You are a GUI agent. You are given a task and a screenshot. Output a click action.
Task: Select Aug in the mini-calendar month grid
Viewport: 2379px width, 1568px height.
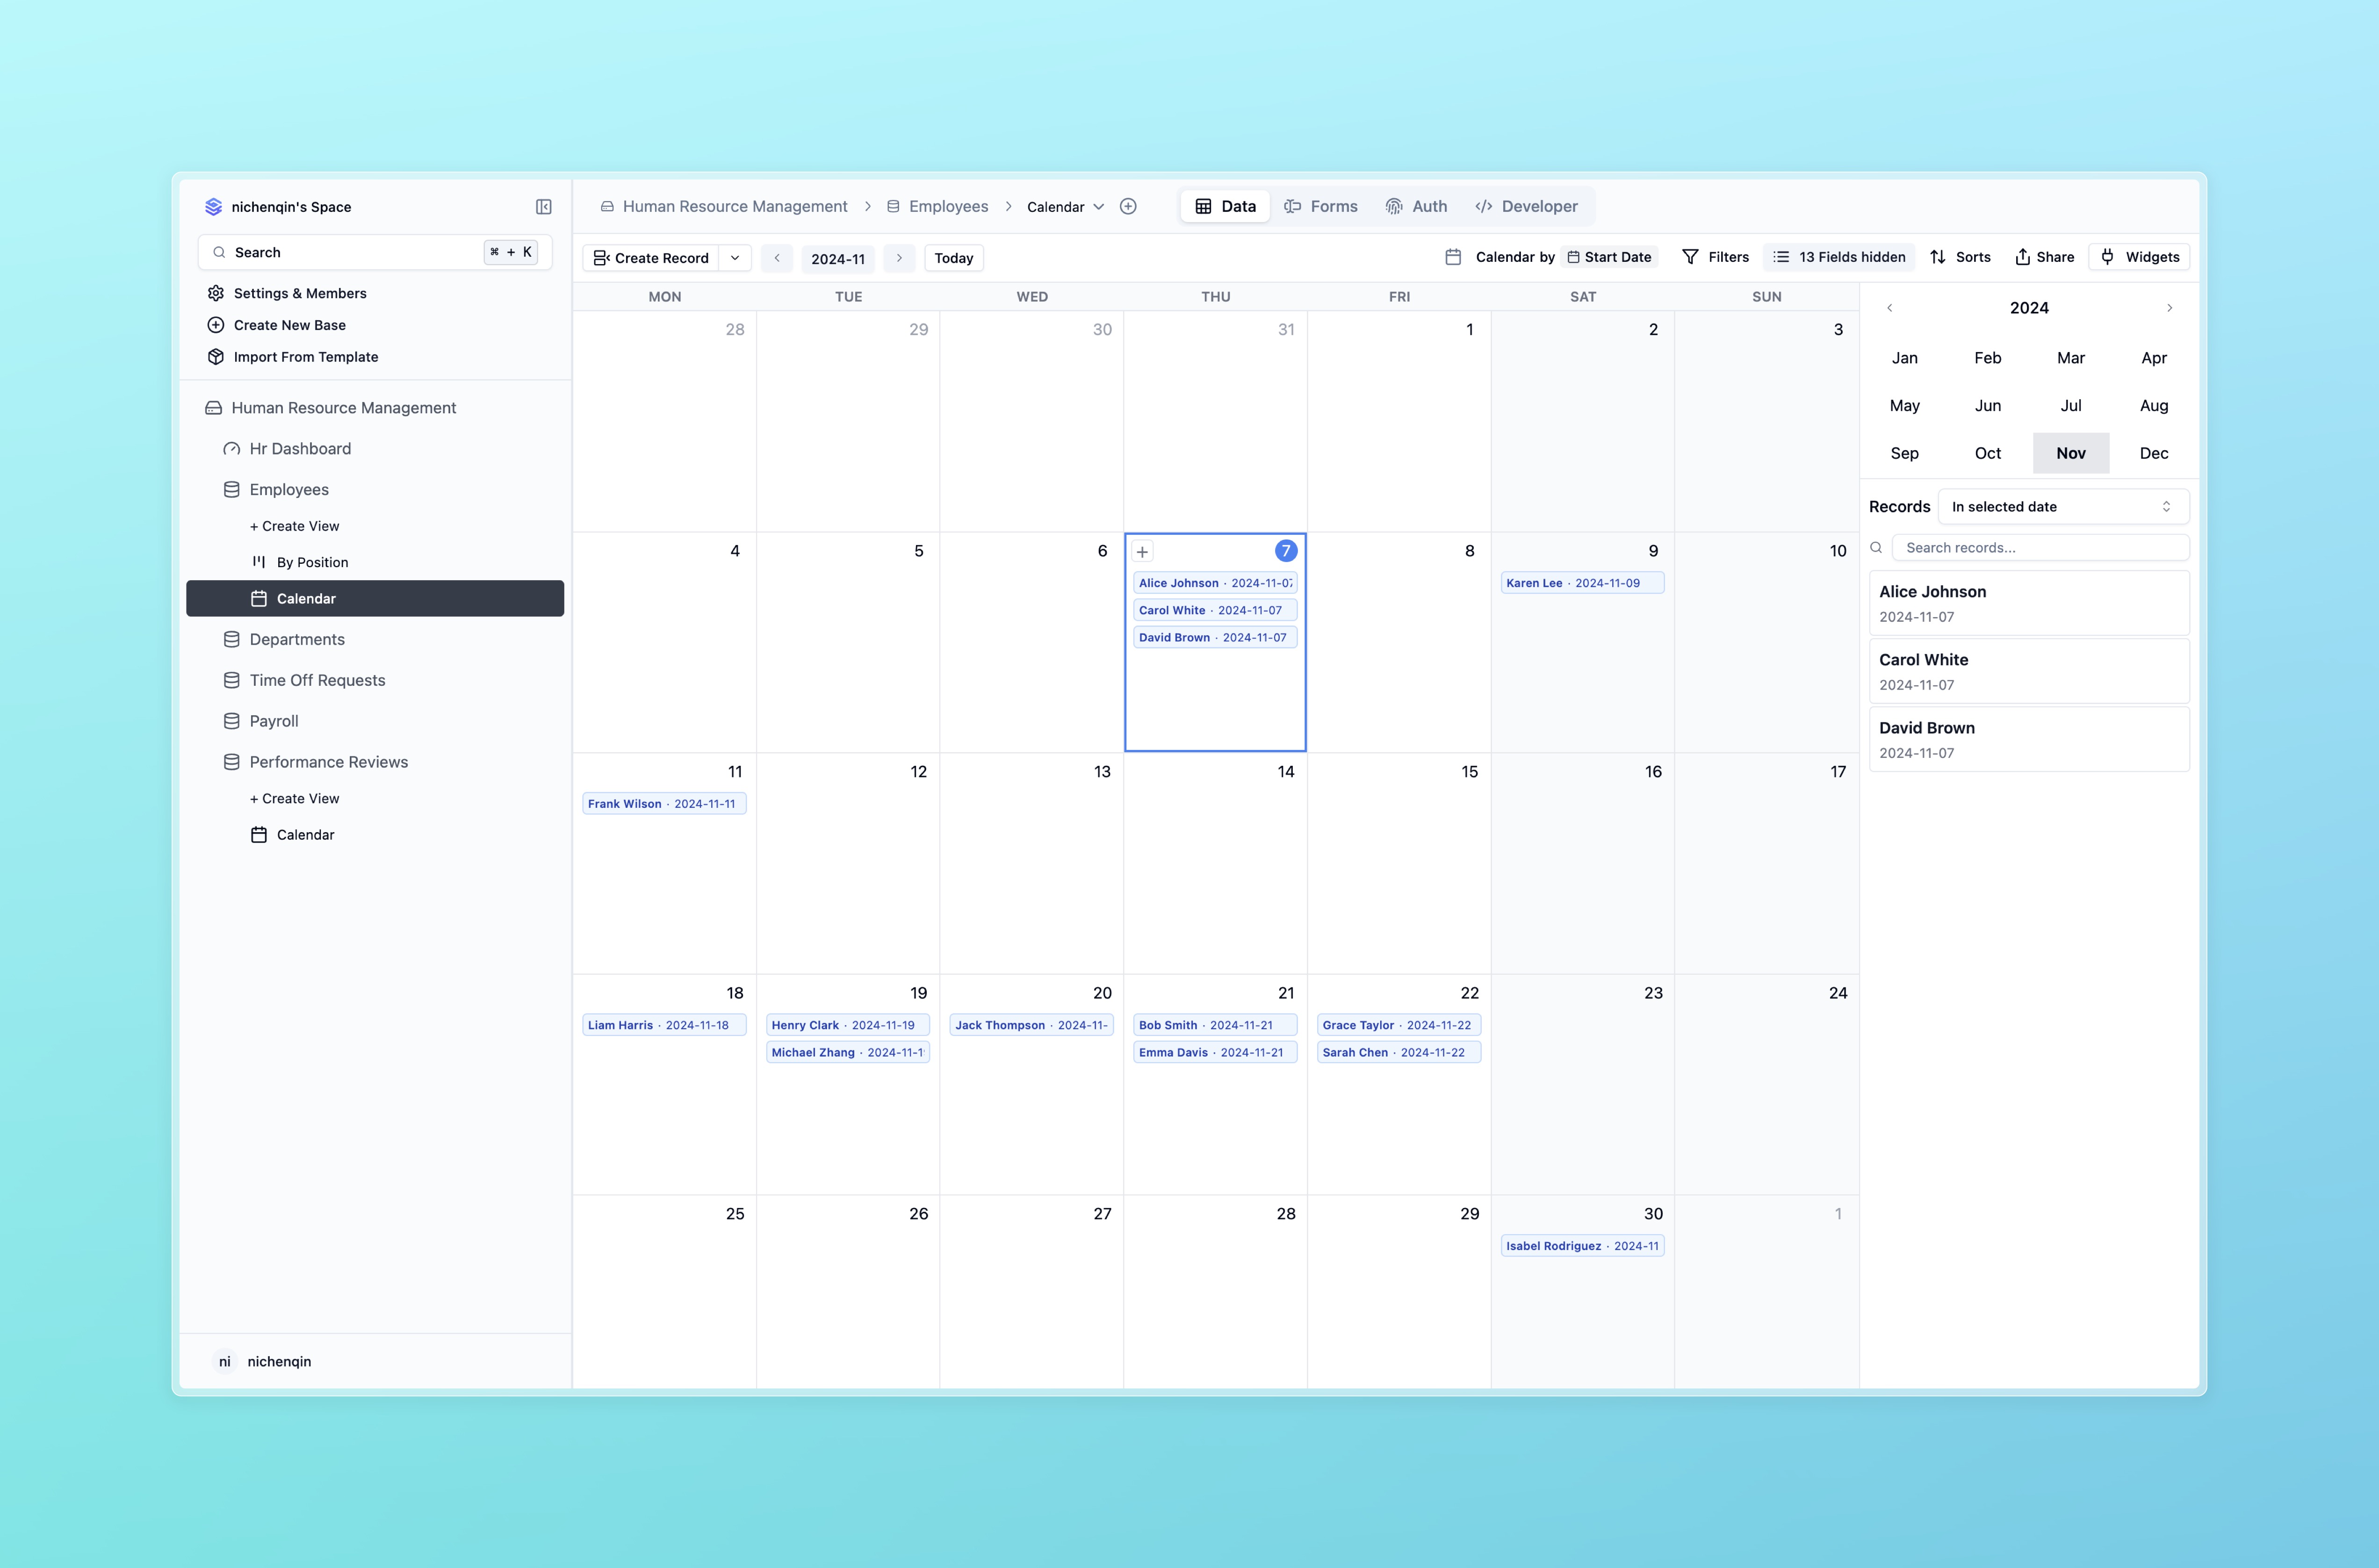click(x=2155, y=404)
